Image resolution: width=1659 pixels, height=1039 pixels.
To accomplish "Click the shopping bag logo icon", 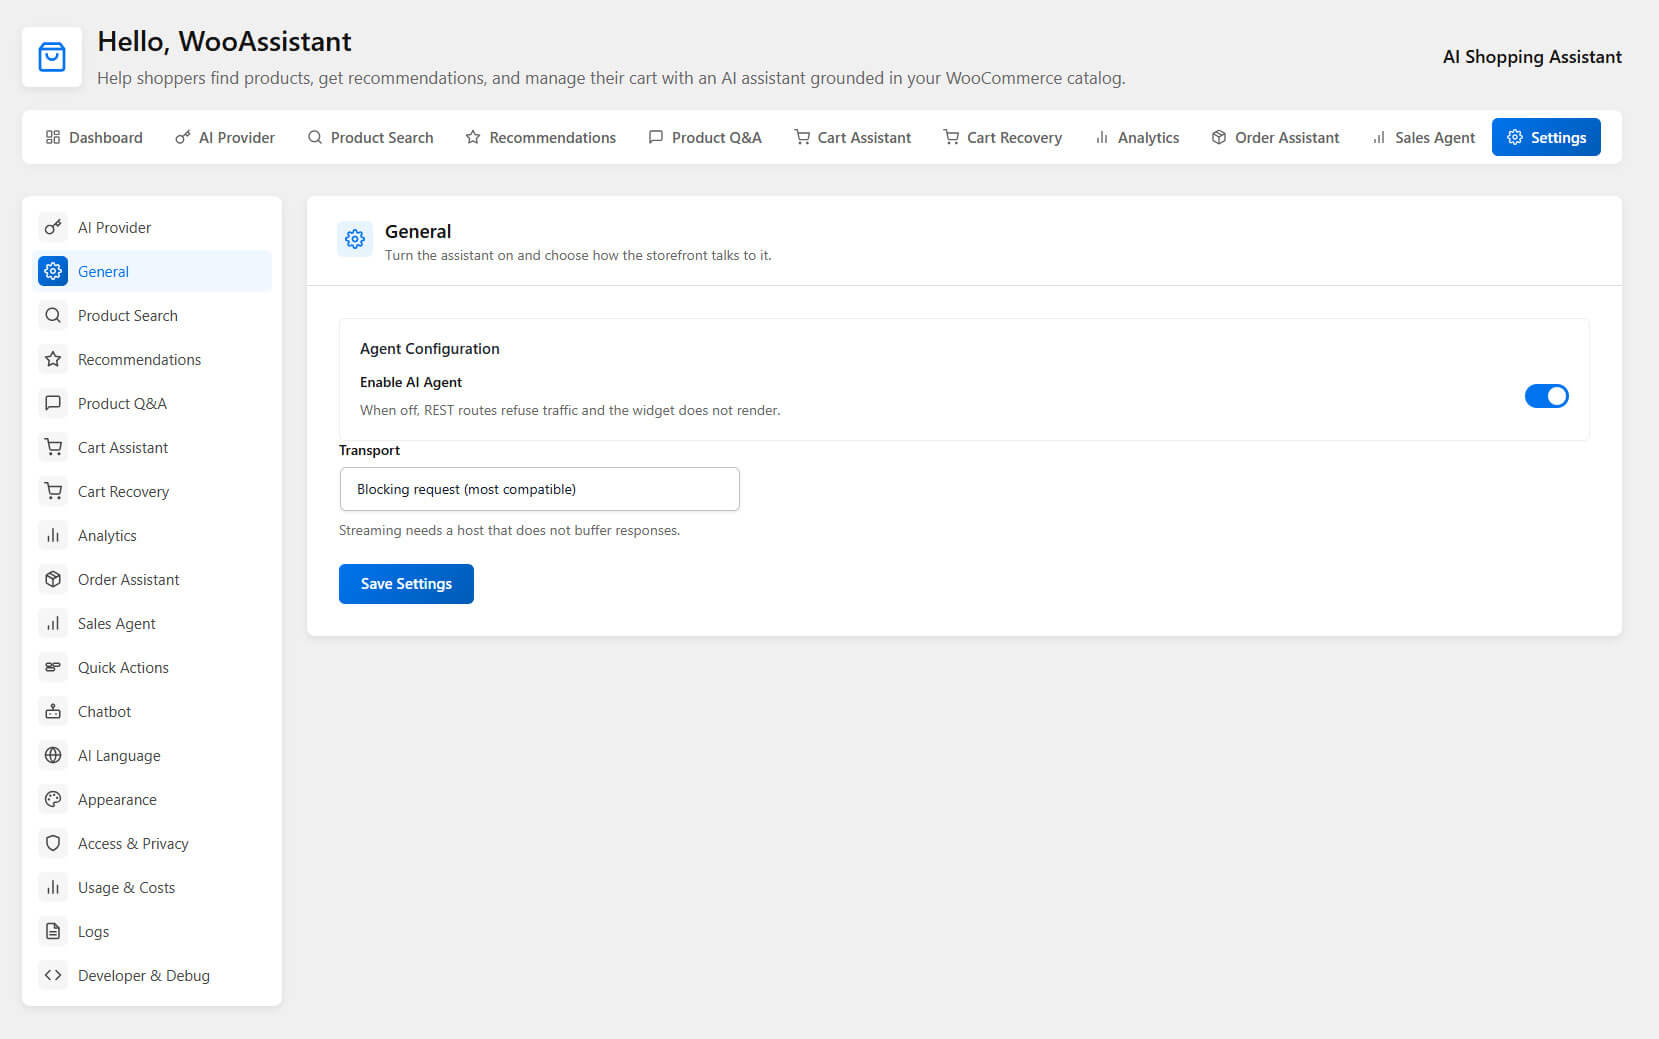I will coord(52,57).
